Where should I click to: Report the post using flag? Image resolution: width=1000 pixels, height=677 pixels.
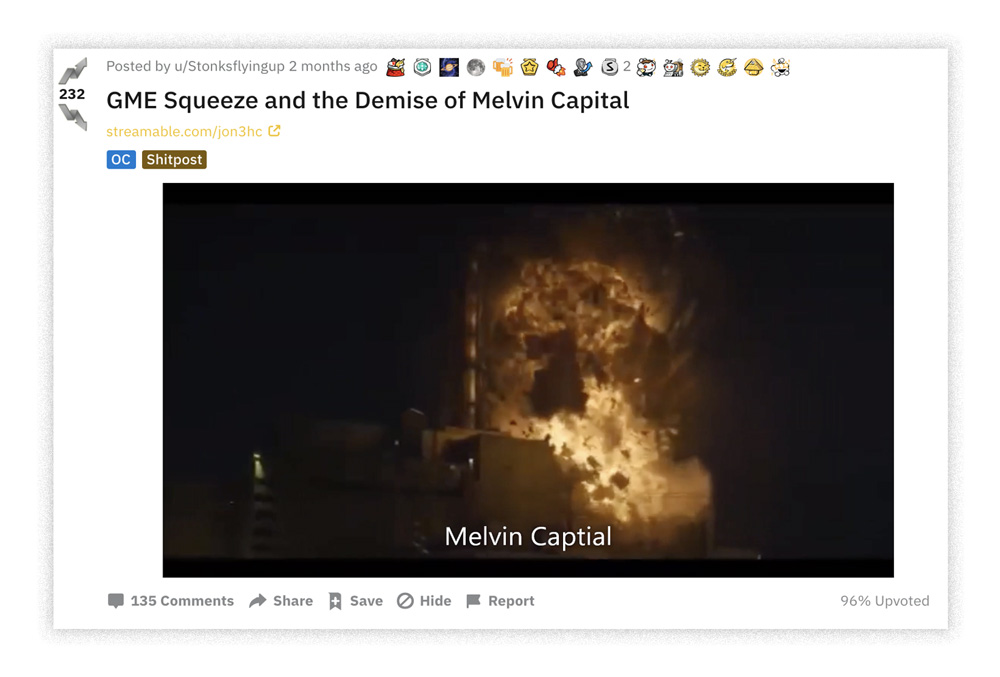pyautogui.click(x=500, y=601)
